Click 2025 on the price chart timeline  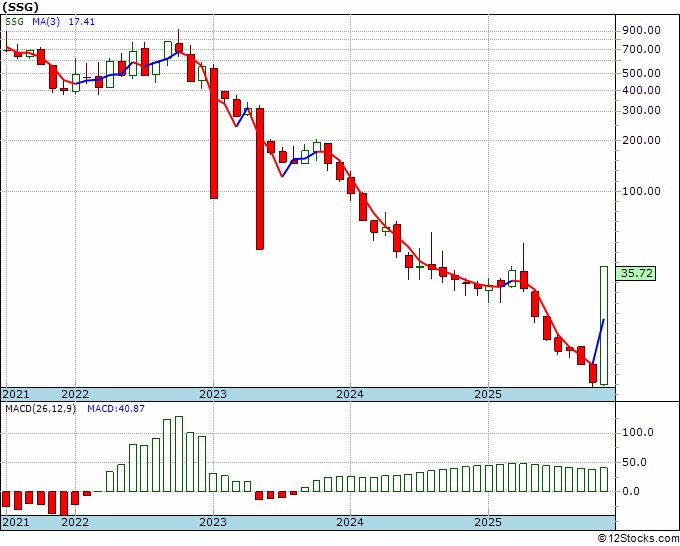pos(488,394)
